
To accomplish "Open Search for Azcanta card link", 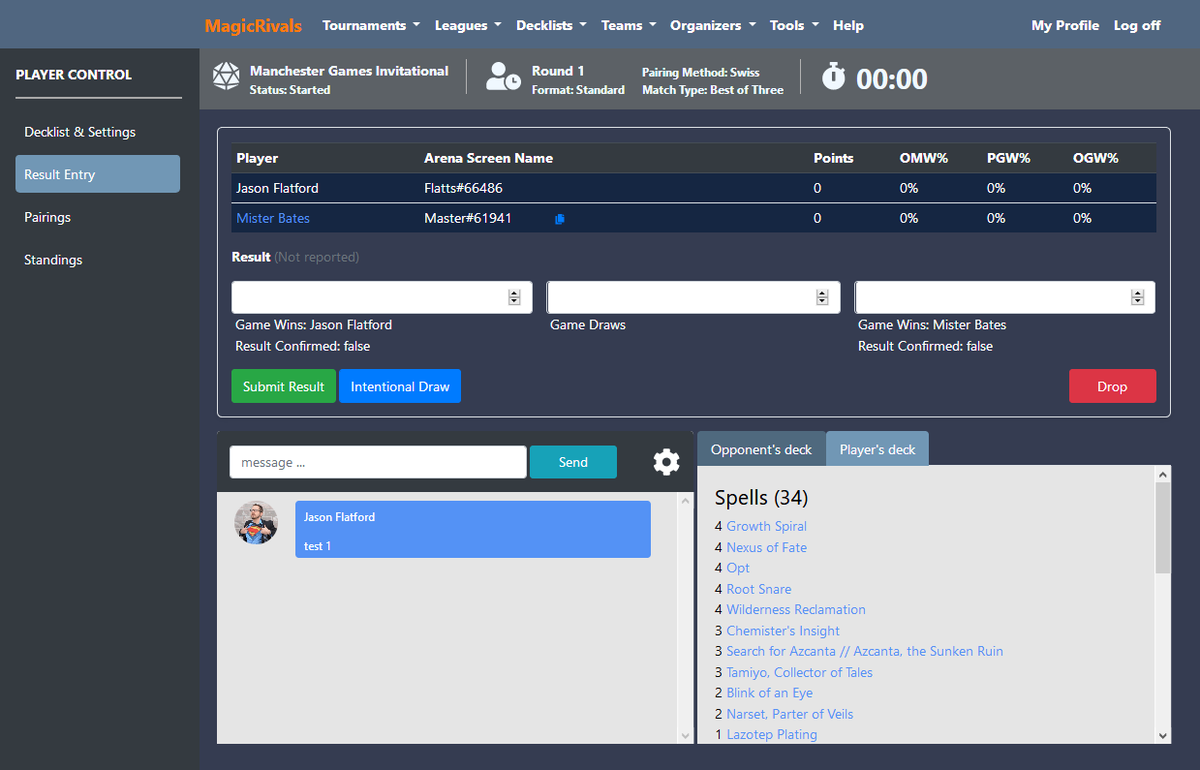I will (865, 651).
